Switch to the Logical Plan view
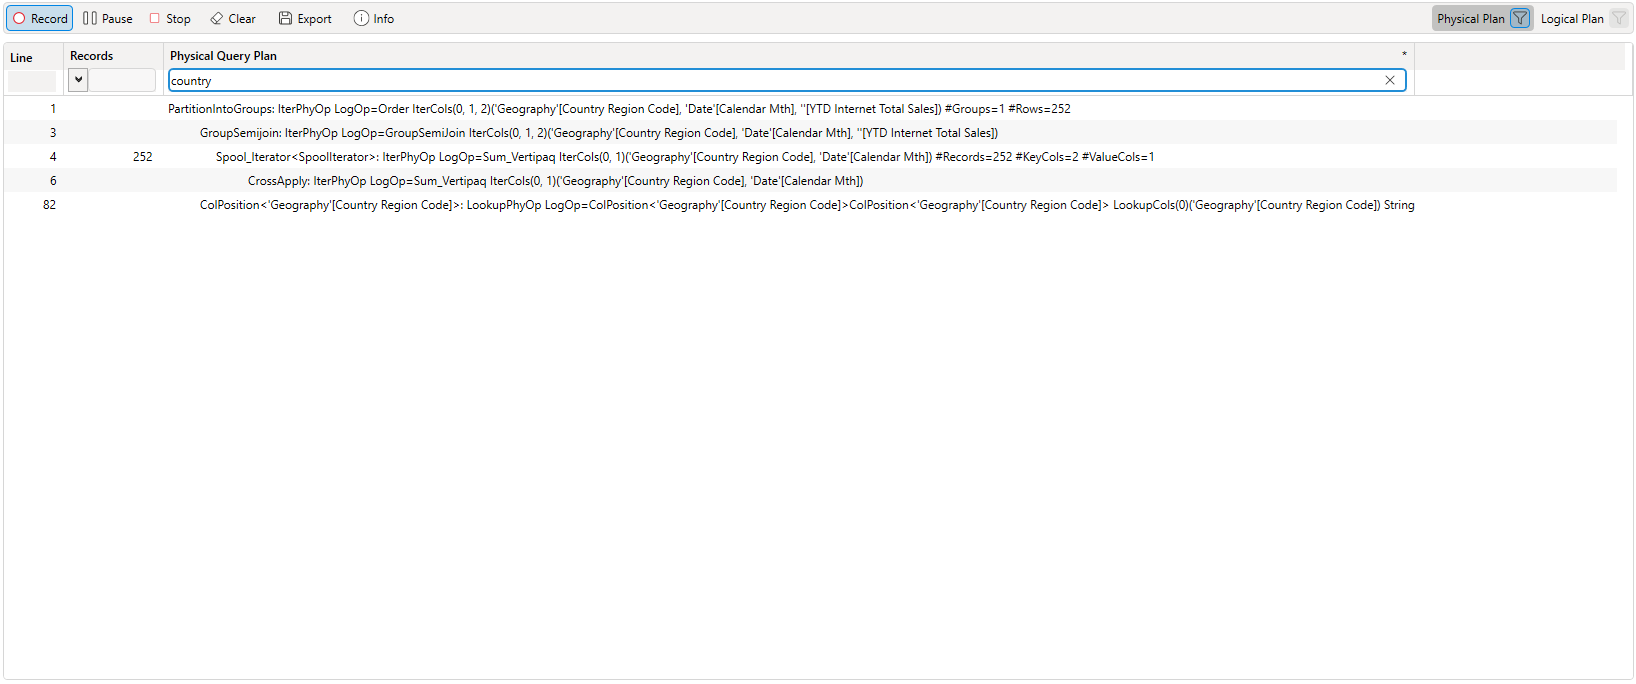The width and height of the screenshot is (1636, 684). coord(1571,19)
